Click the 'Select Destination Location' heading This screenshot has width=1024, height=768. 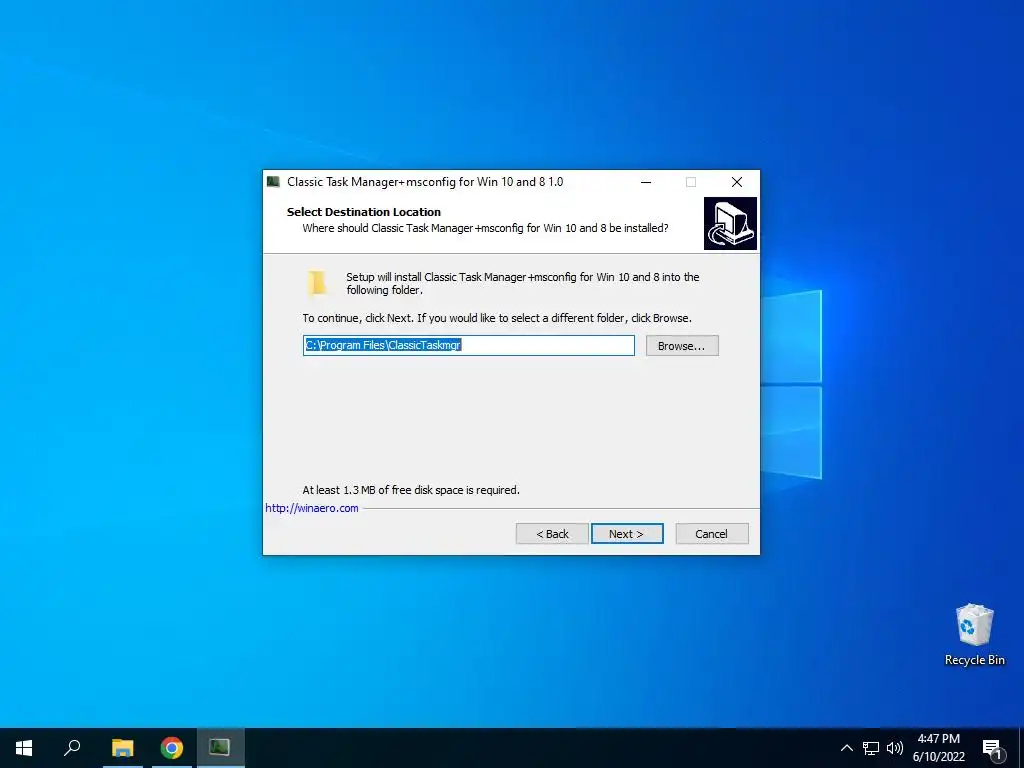[x=364, y=212]
